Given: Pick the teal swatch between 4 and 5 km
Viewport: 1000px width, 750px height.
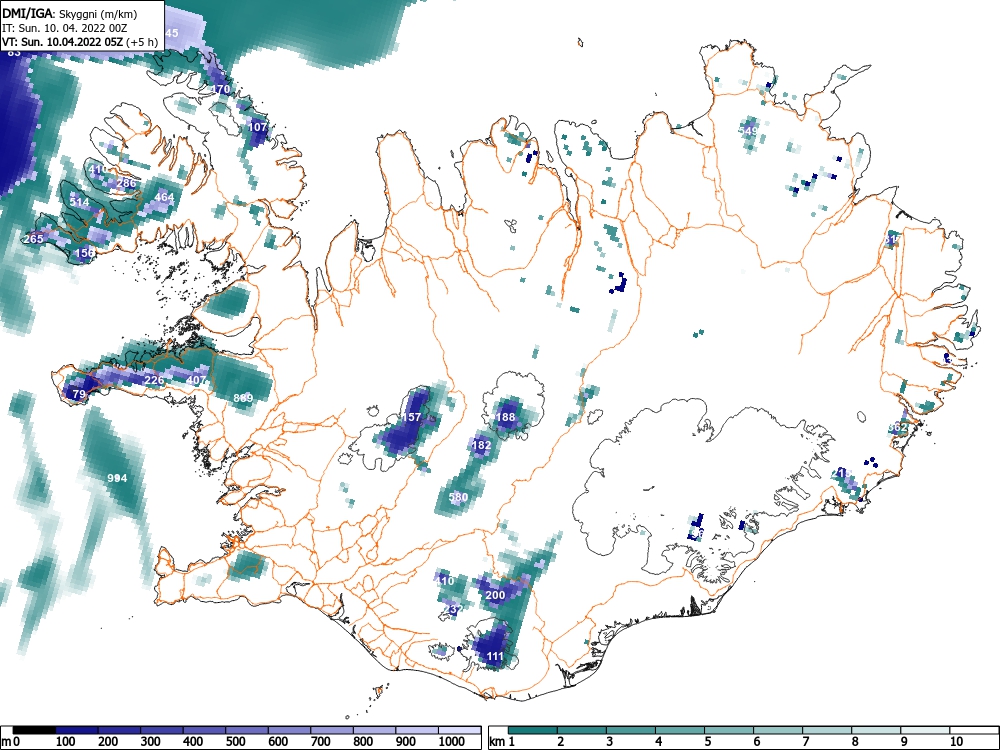Looking at the screenshot, I should click(x=680, y=730).
